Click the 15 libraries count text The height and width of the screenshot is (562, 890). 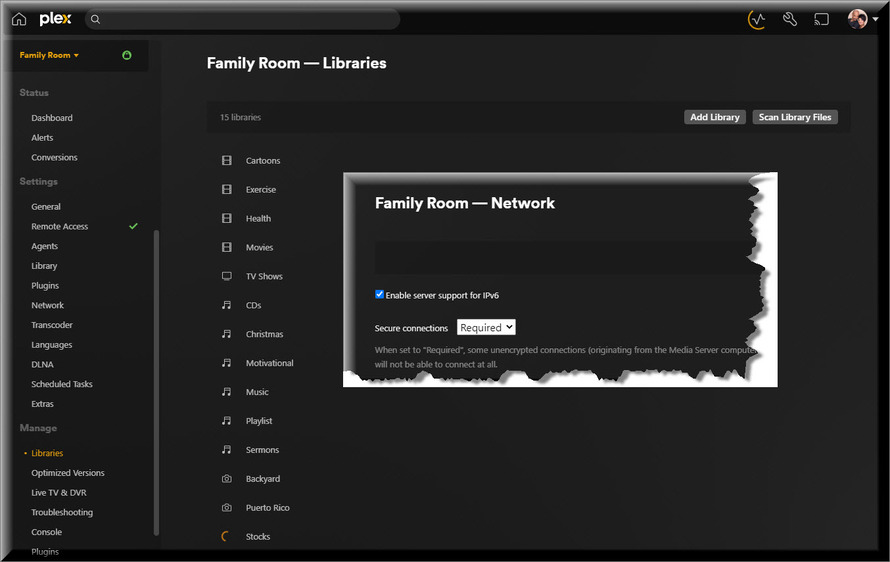[240, 118]
